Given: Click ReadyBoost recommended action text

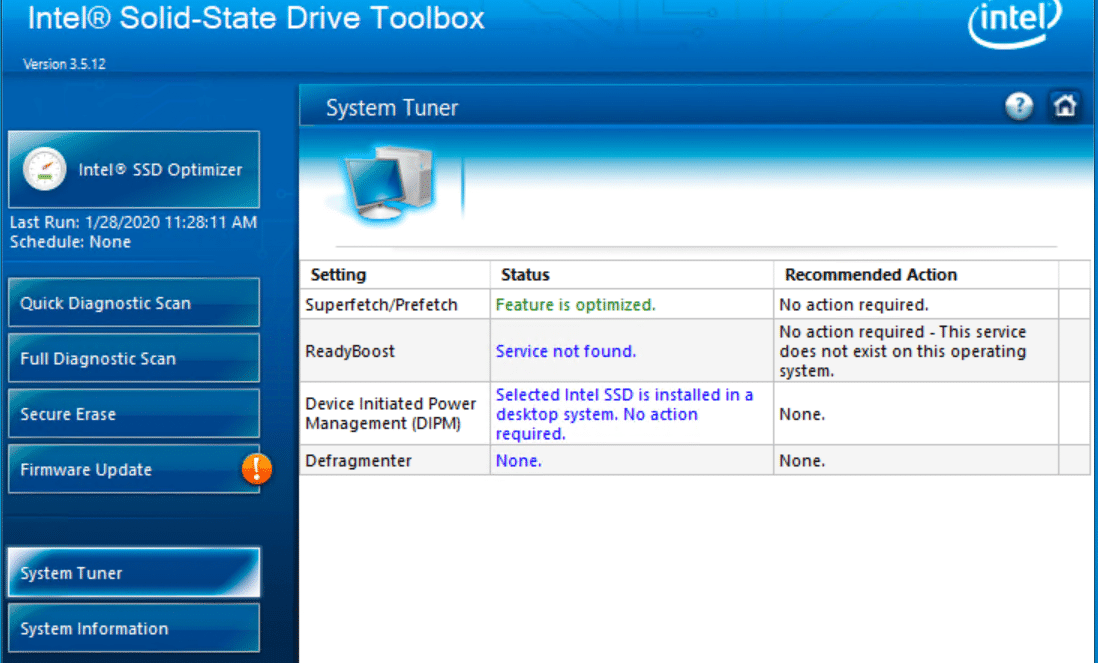Looking at the screenshot, I should (x=903, y=351).
